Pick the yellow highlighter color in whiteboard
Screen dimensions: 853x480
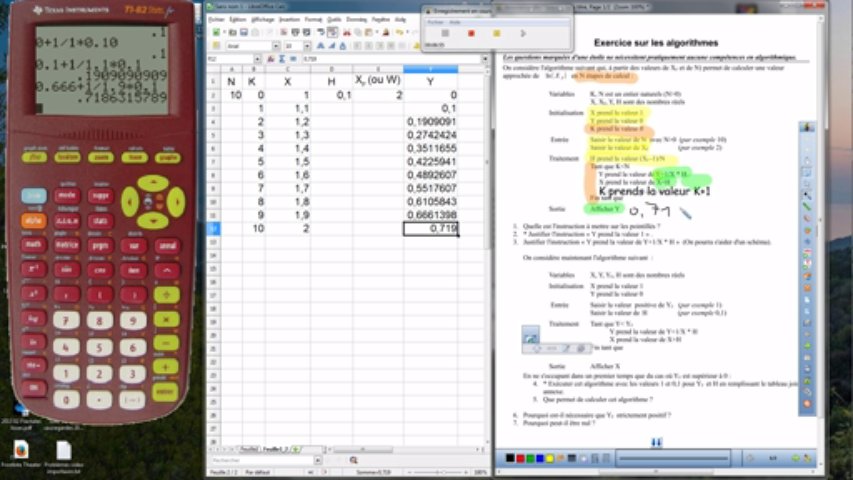tap(550, 458)
